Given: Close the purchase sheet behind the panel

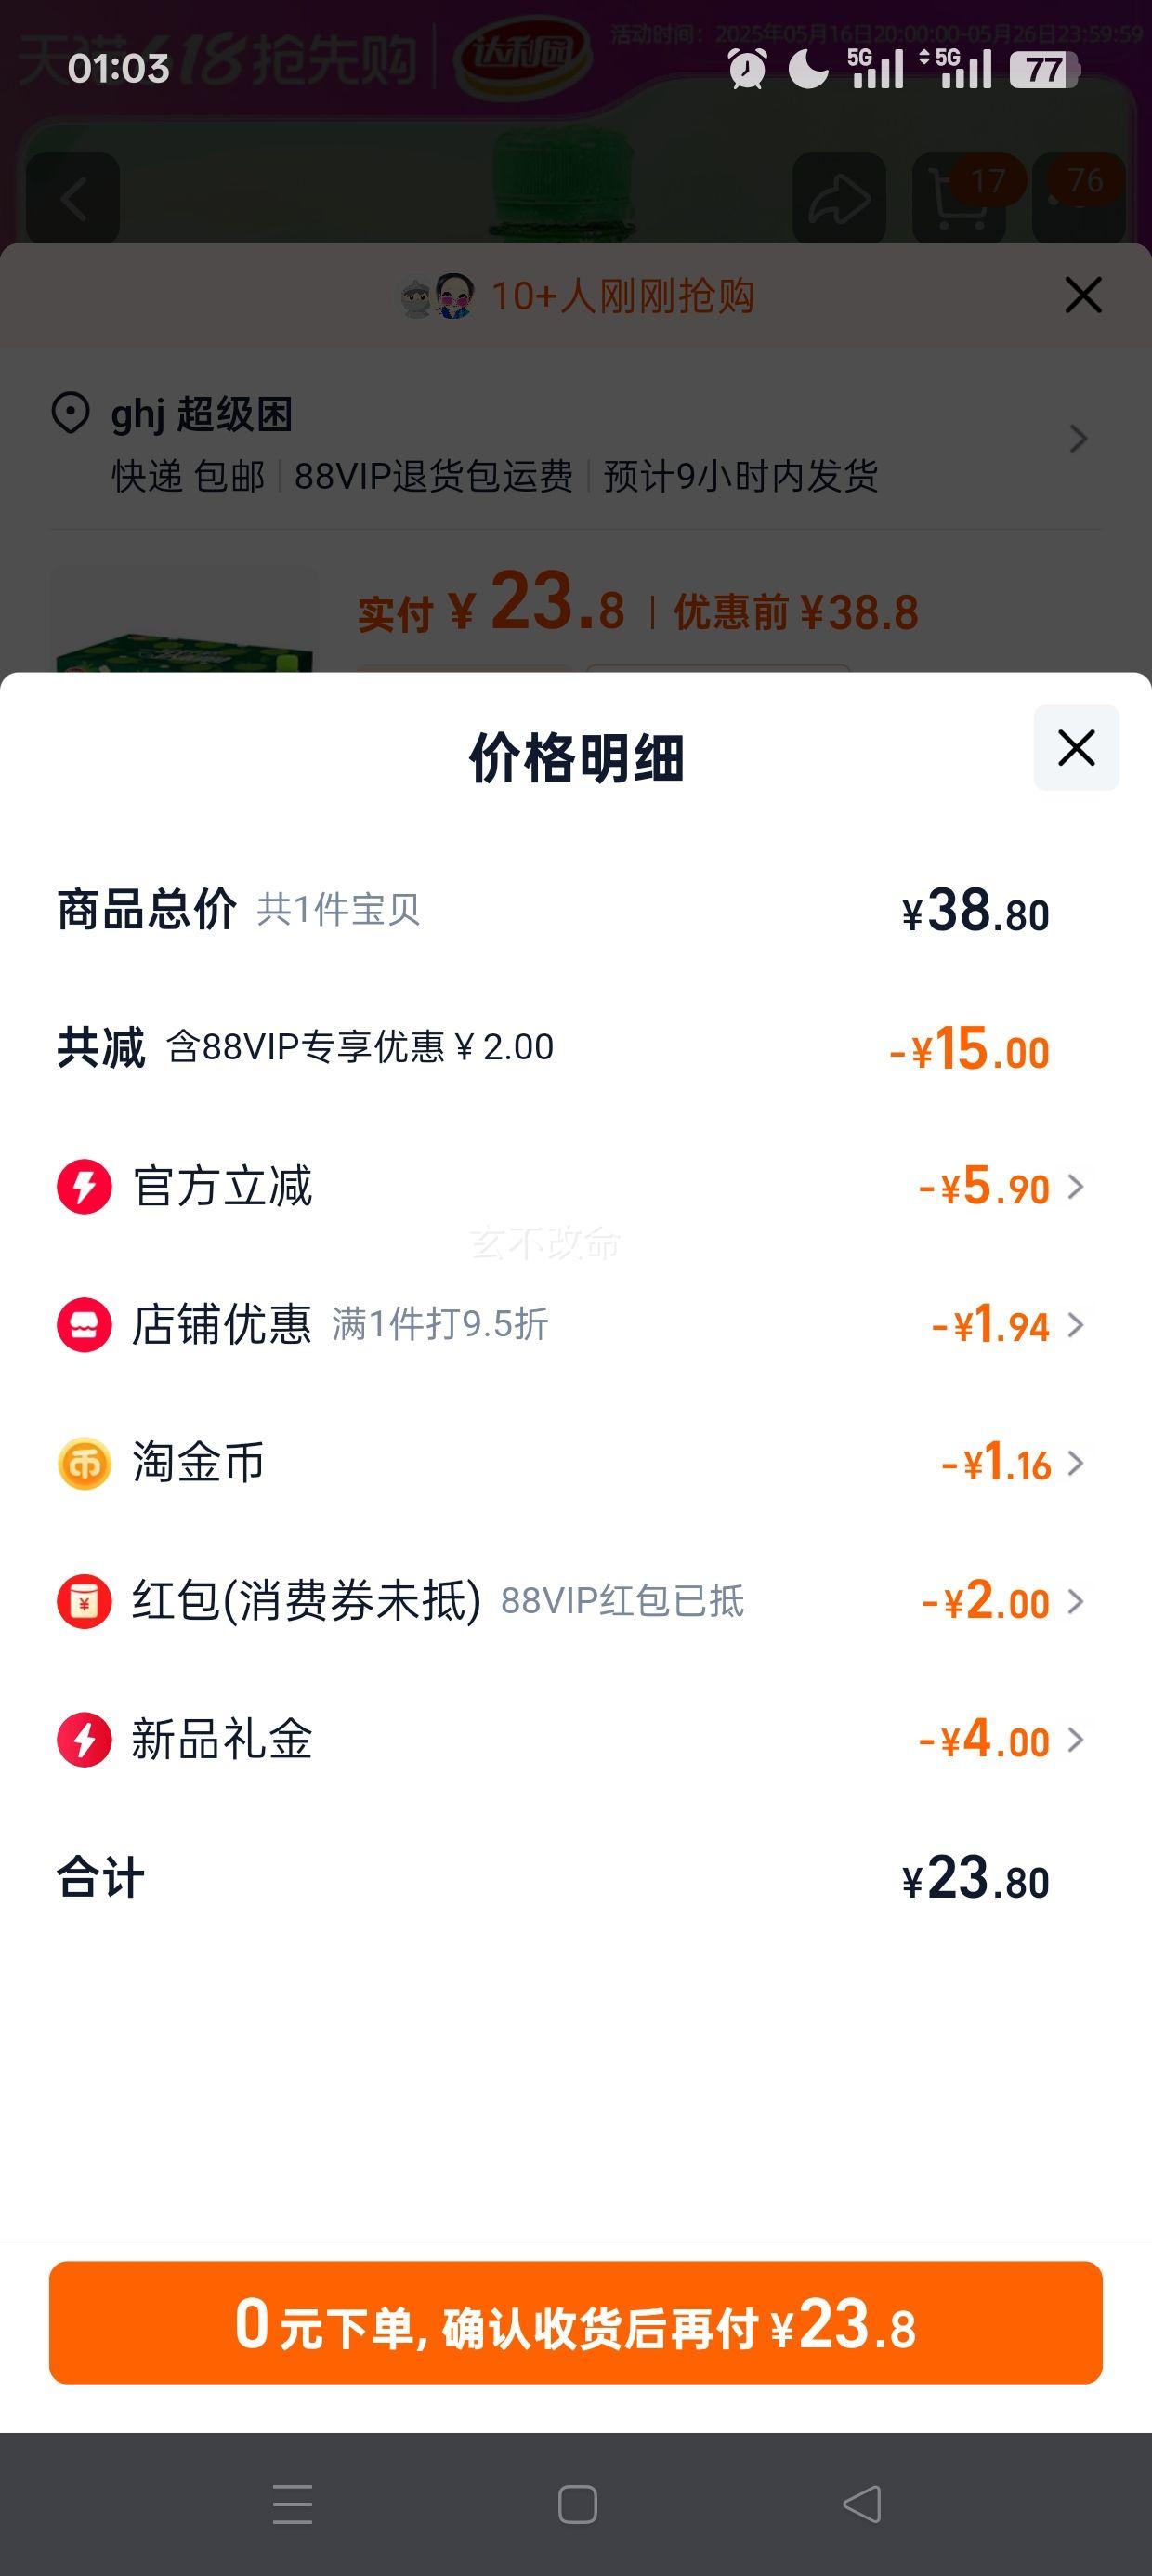Looking at the screenshot, I should click(1083, 295).
